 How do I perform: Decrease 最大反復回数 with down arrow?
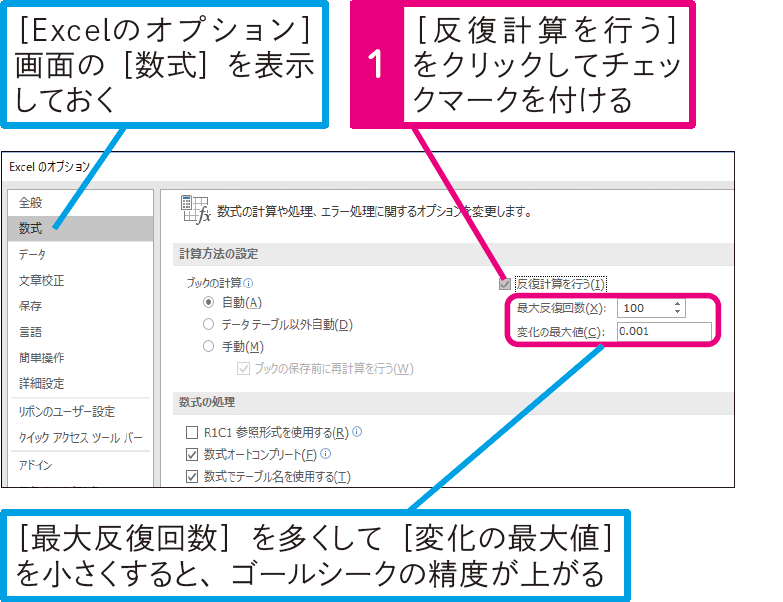tap(678, 312)
